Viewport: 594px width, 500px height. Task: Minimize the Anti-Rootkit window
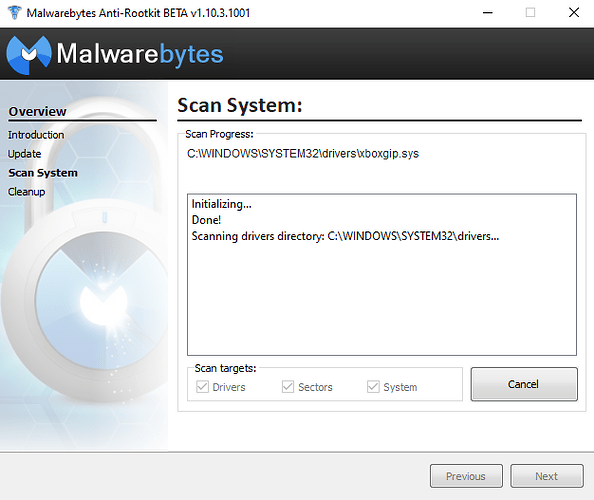coord(488,13)
